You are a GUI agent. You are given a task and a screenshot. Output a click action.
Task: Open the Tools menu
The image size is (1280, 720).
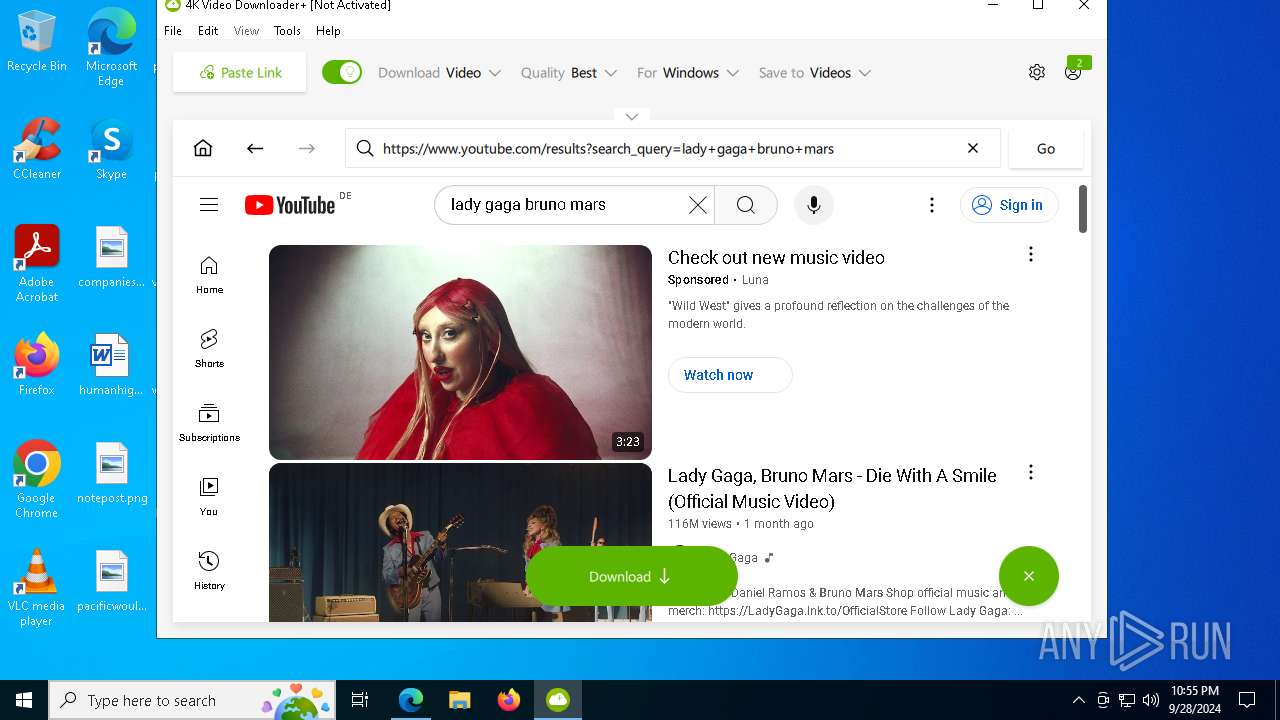pos(287,31)
